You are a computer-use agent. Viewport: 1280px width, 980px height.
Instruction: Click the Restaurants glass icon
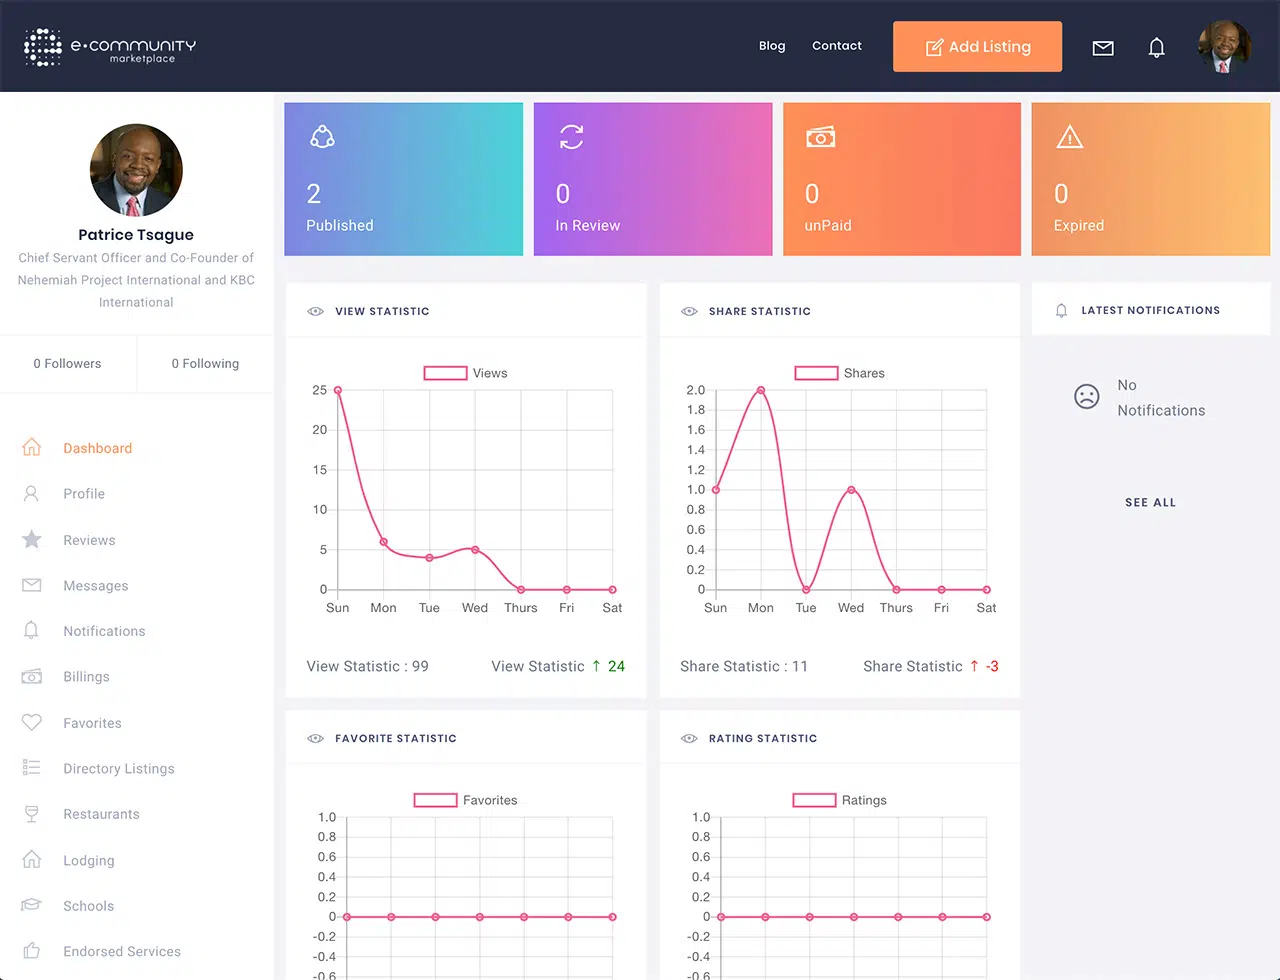coord(32,814)
